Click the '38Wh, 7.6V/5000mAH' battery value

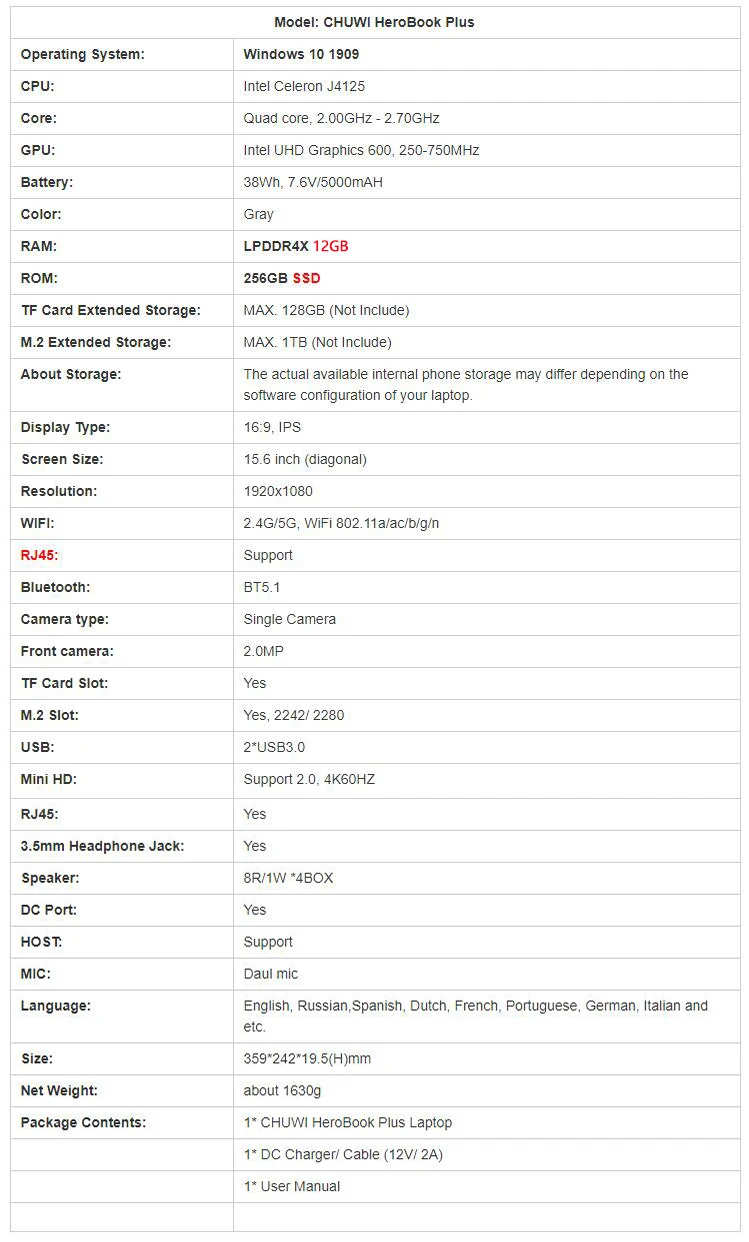click(313, 182)
